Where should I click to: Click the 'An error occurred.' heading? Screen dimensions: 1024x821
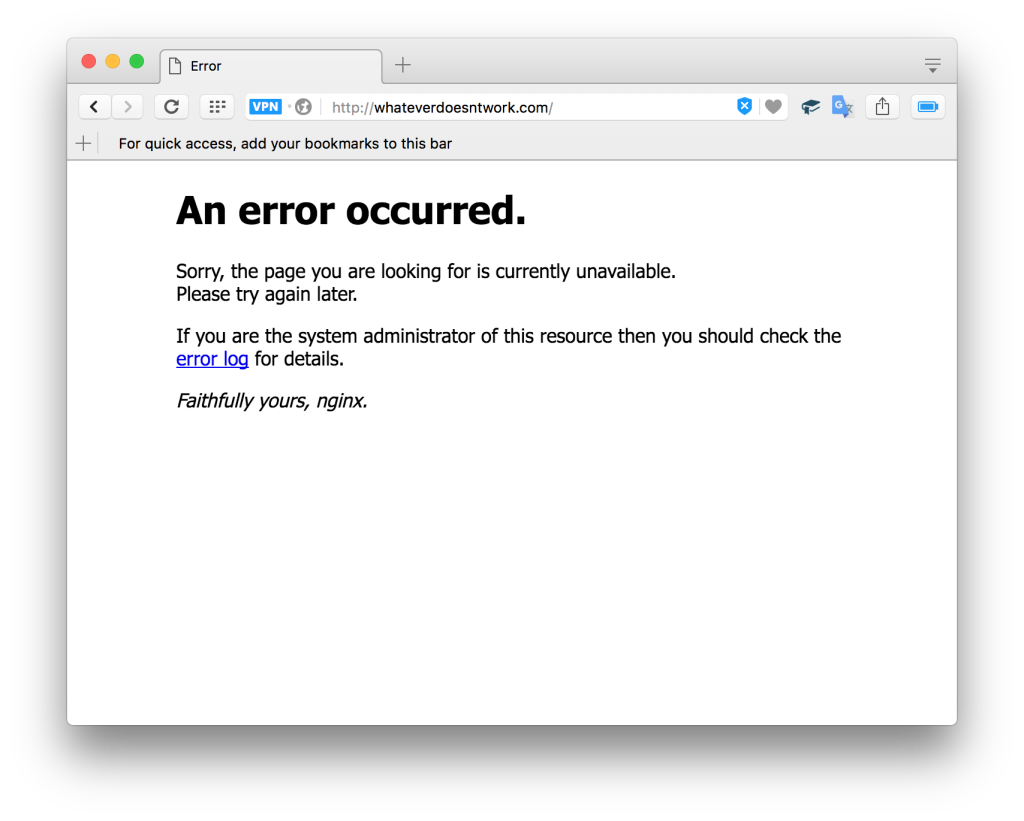click(x=351, y=210)
